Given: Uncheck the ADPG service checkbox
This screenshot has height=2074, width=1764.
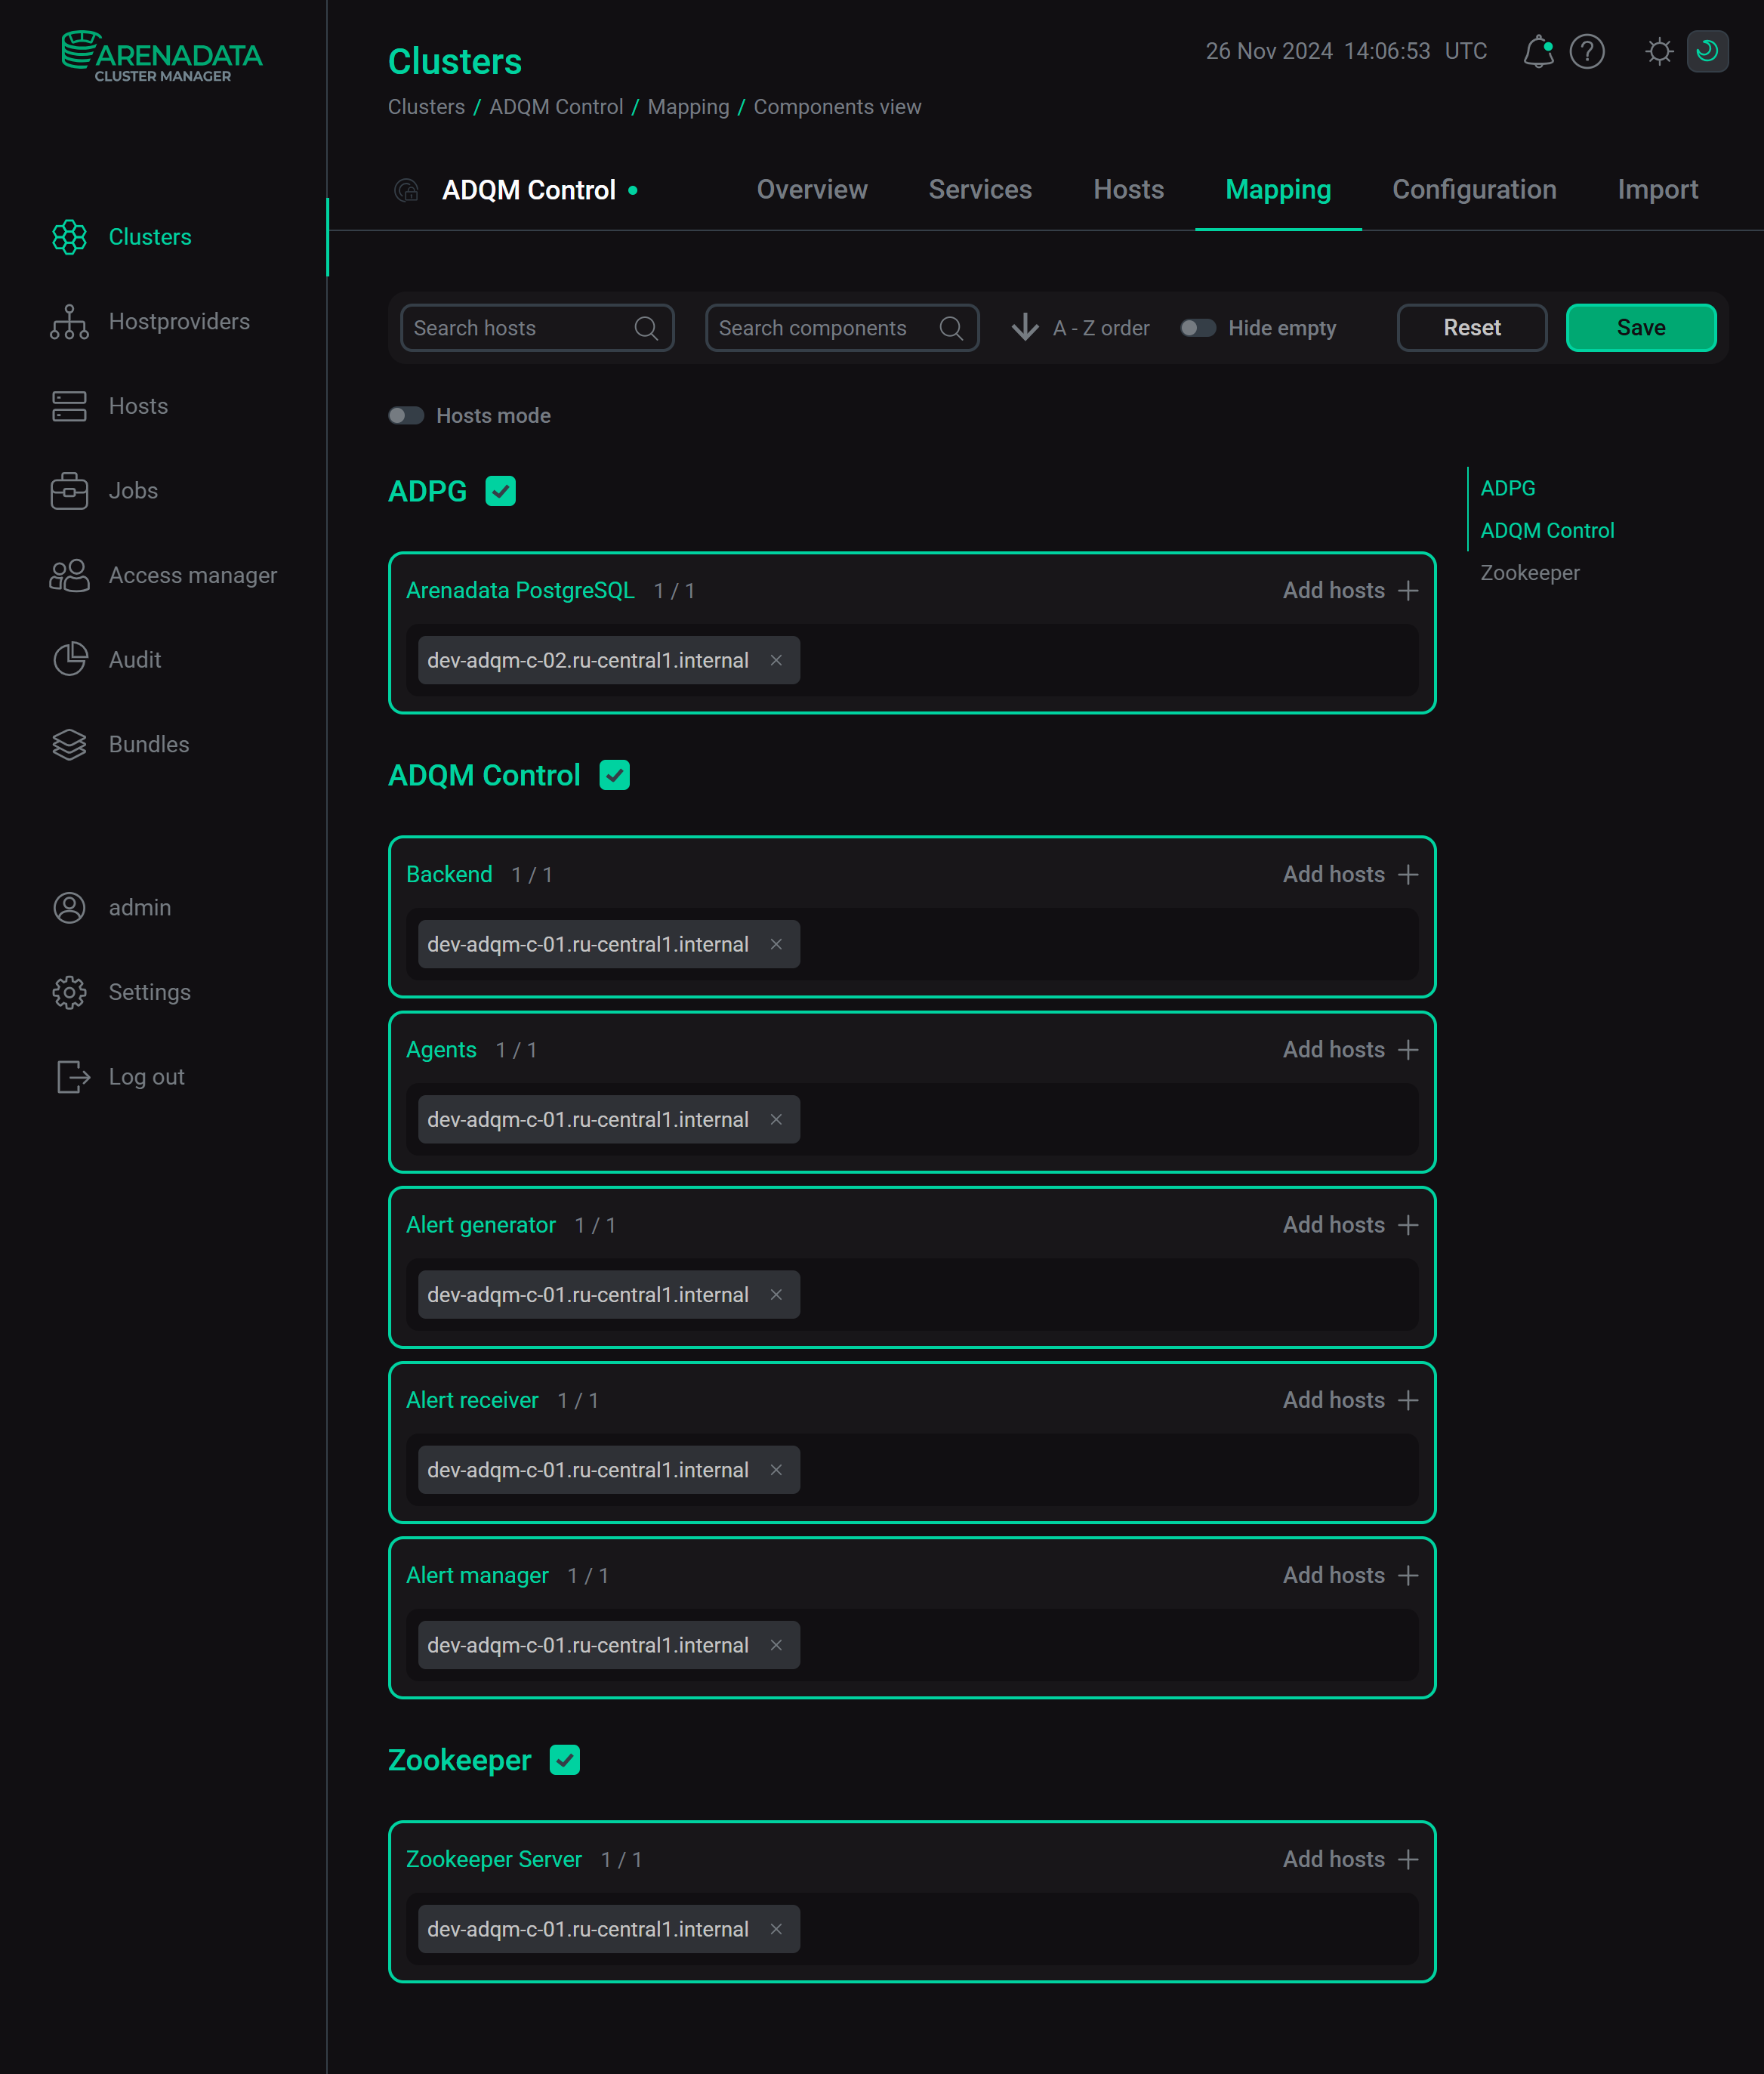Looking at the screenshot, I should pos(500,490).
